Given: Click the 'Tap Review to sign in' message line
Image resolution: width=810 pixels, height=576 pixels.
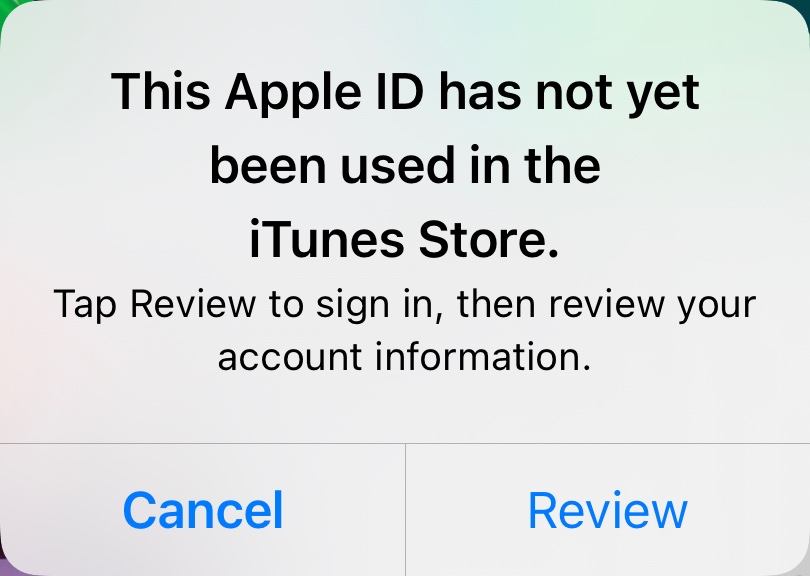Looking at the screenshot, I should coord(405,305).
